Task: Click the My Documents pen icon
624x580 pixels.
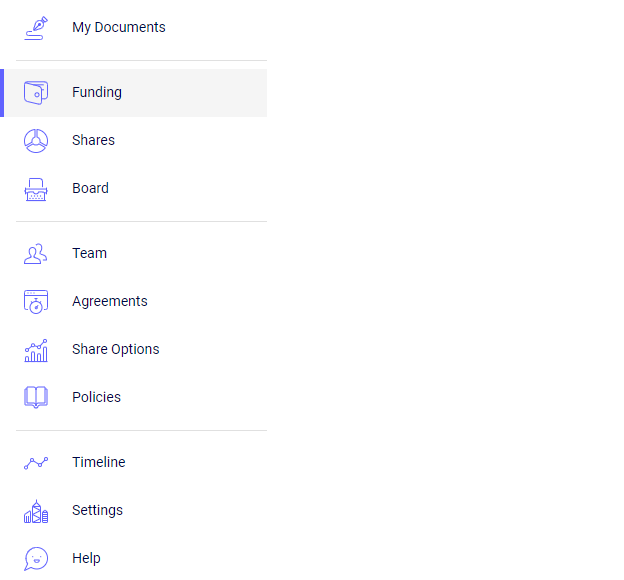Action: point(36,28)
